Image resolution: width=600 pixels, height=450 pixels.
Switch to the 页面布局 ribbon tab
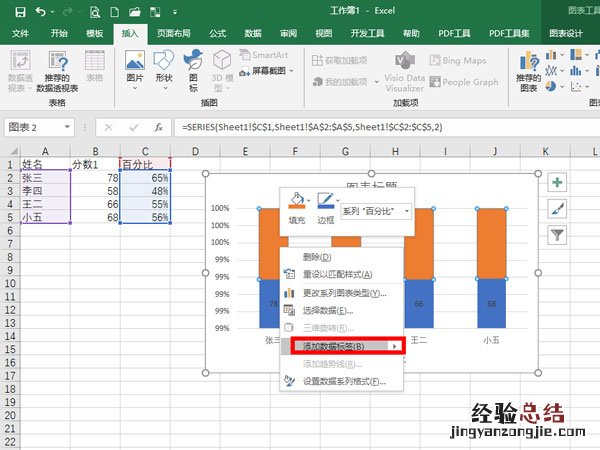point(174,33)
